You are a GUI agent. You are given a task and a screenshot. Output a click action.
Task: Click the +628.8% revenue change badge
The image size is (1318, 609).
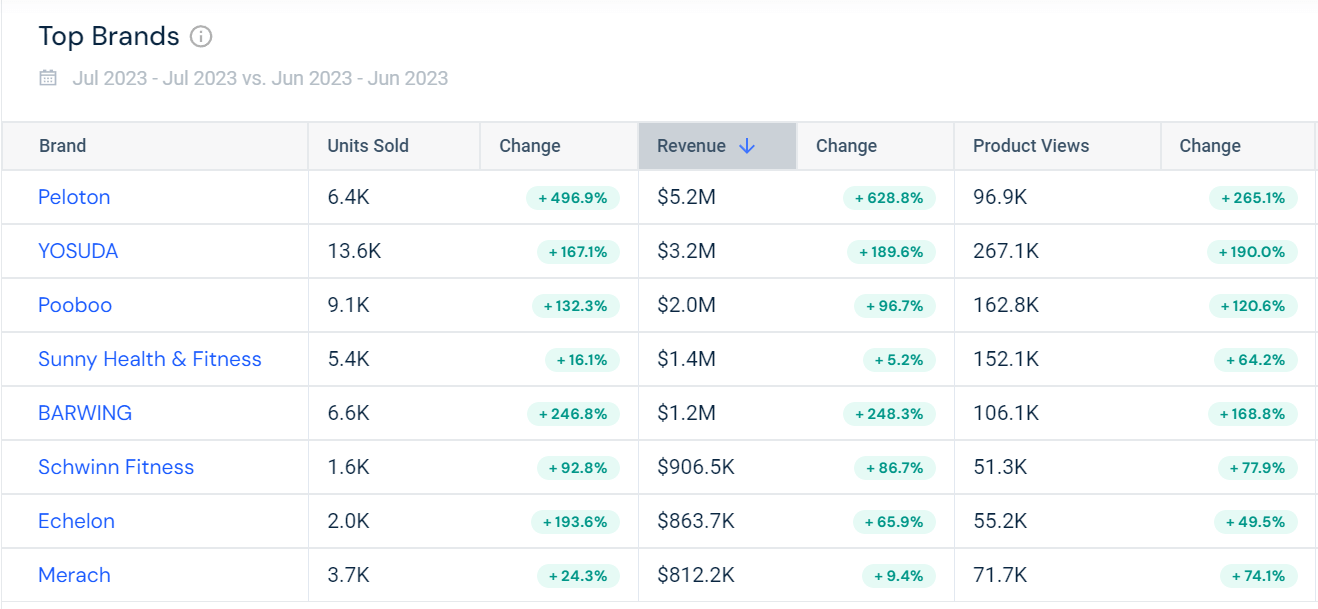tap(889, 198)
